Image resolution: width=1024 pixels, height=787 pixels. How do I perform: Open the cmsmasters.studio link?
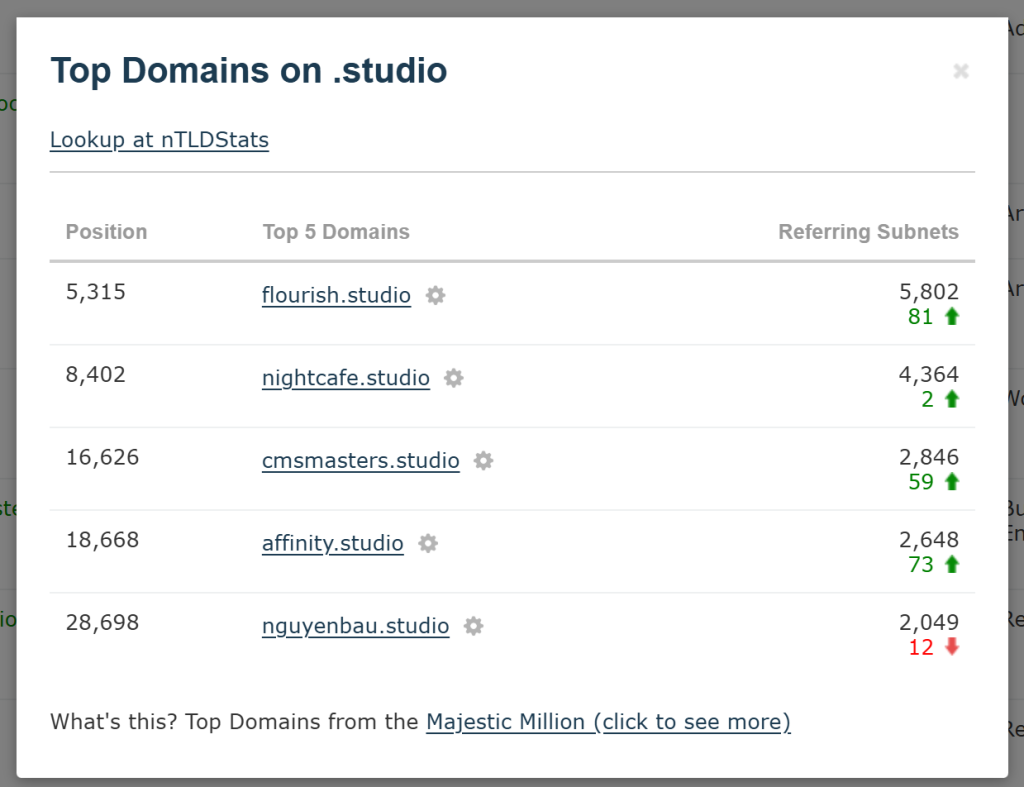coord(360,461)
